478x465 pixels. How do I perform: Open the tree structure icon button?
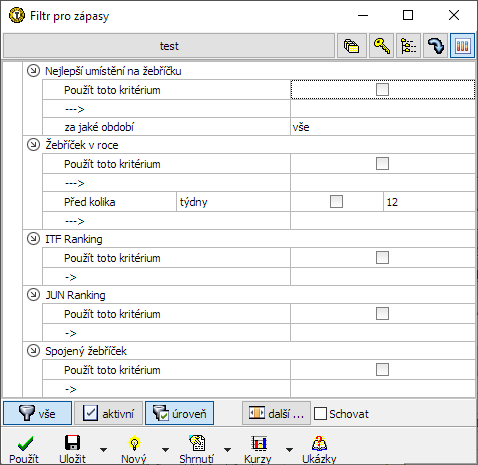[x=408, y=46]
